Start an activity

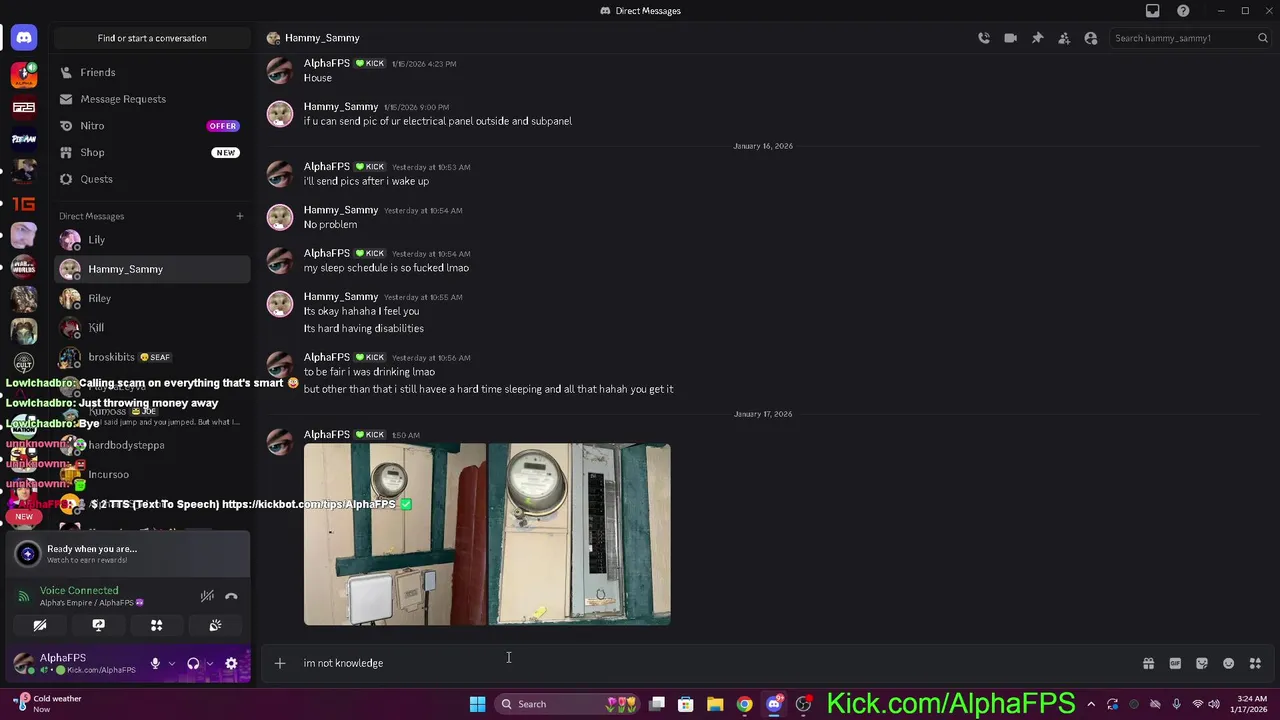156,625
